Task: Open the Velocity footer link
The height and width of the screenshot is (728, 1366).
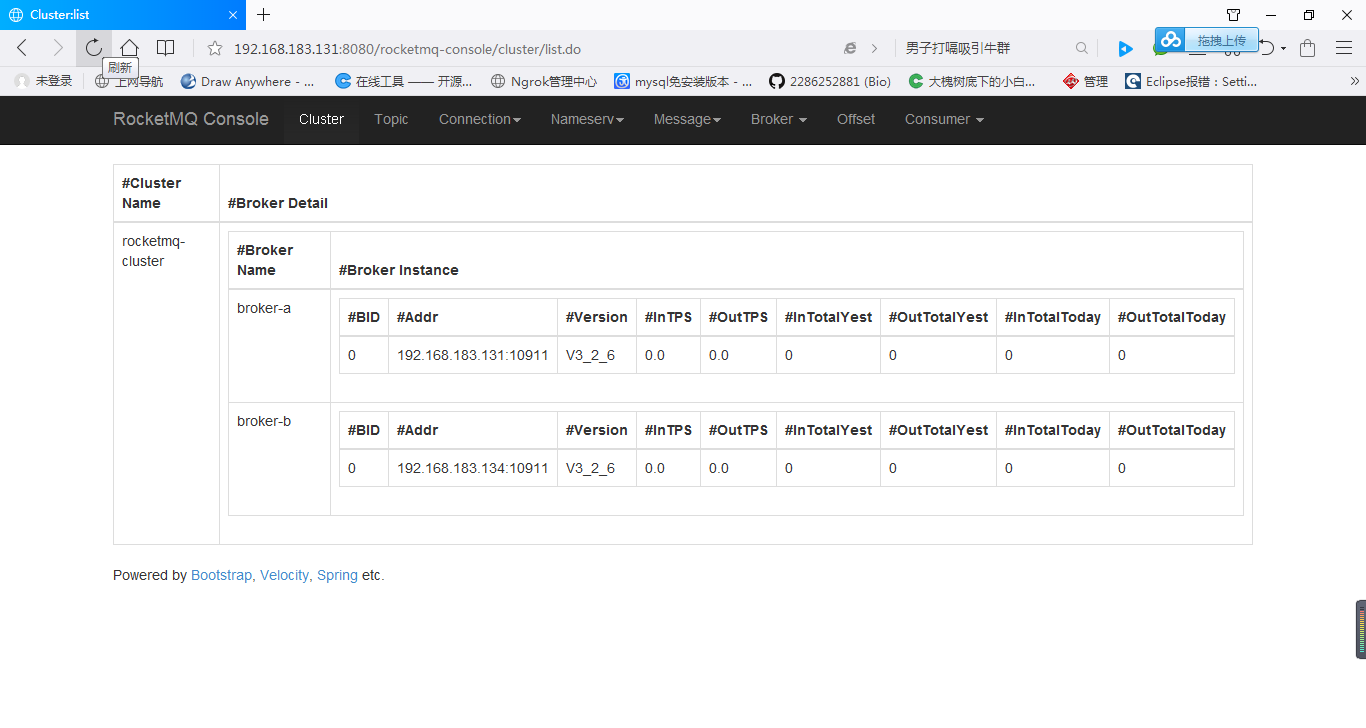Action: 284,575
